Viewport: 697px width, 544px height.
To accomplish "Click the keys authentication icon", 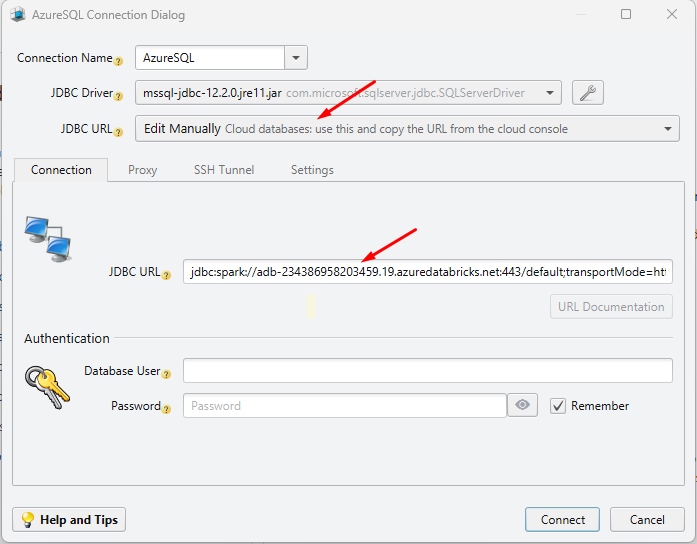I will (x=47, y=387).
